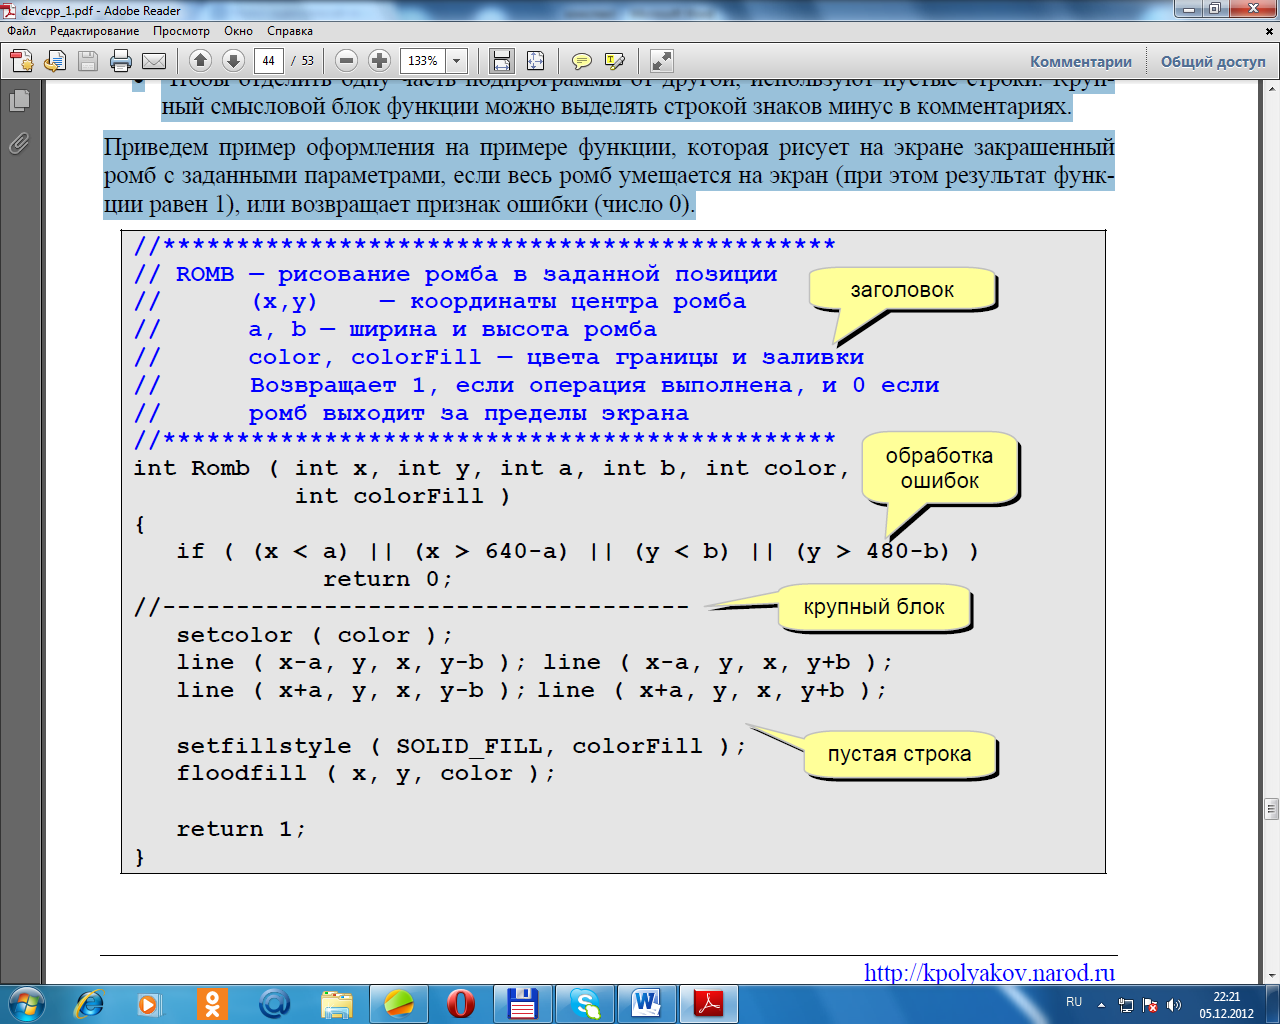This screenshot has height=1024, width=1280.
Task: Click the email envelope toolbar icon
Action: 154,61
